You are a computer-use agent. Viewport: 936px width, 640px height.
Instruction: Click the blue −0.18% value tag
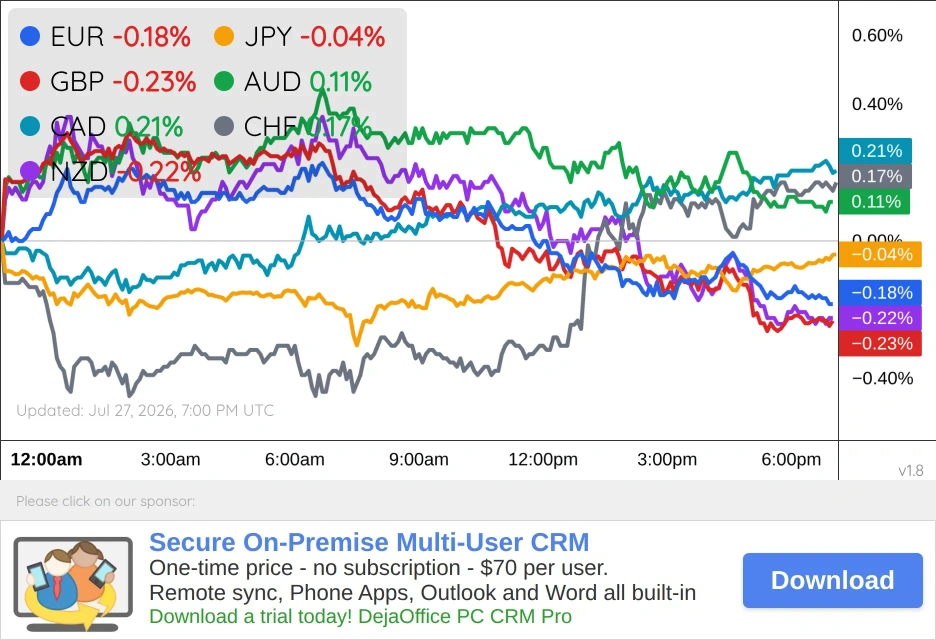880,293
